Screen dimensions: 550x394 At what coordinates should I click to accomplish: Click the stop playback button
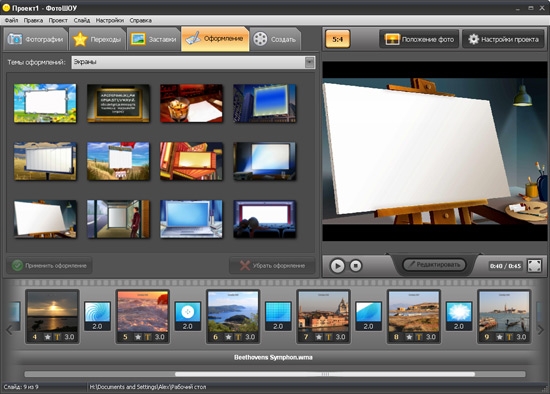click(x=355, y=266)
